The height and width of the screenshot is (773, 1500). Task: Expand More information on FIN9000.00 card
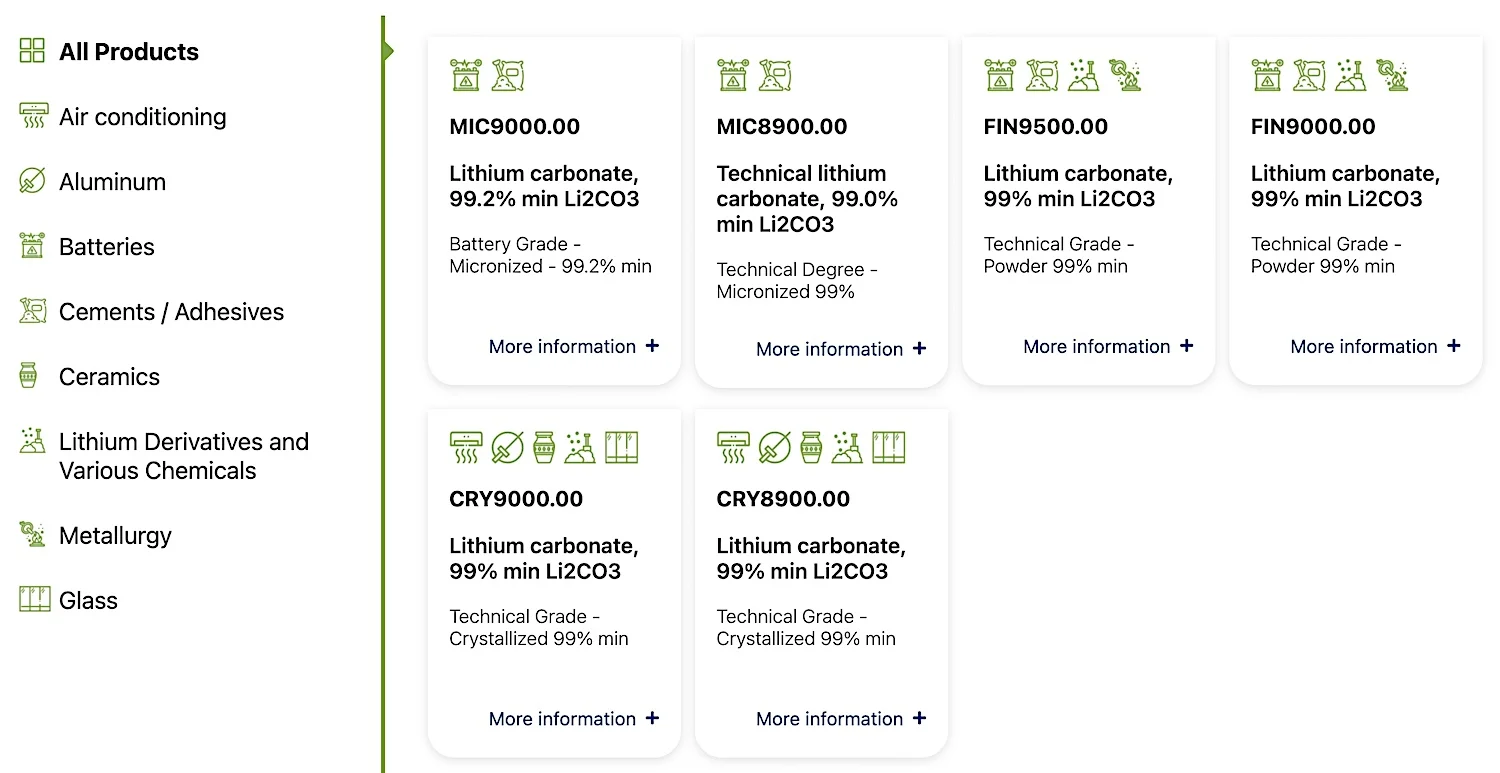tap(1375, 346)
